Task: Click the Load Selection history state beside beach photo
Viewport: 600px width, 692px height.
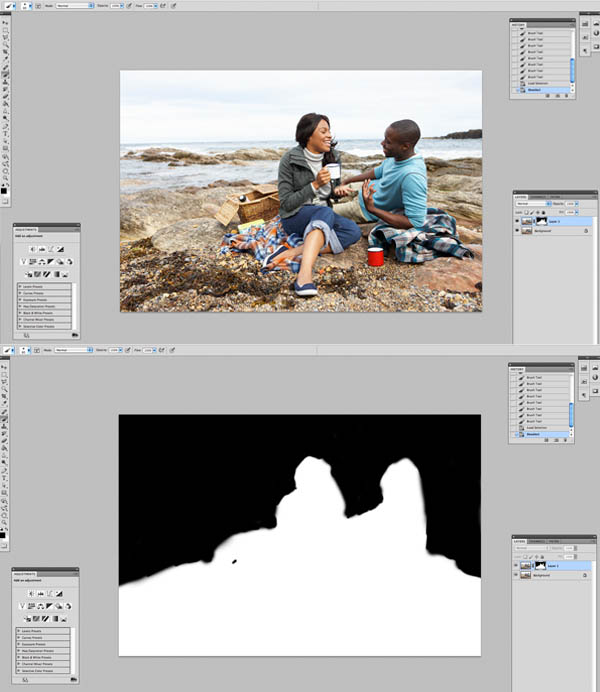Action: pyautogui.click(x=535, y=83)
